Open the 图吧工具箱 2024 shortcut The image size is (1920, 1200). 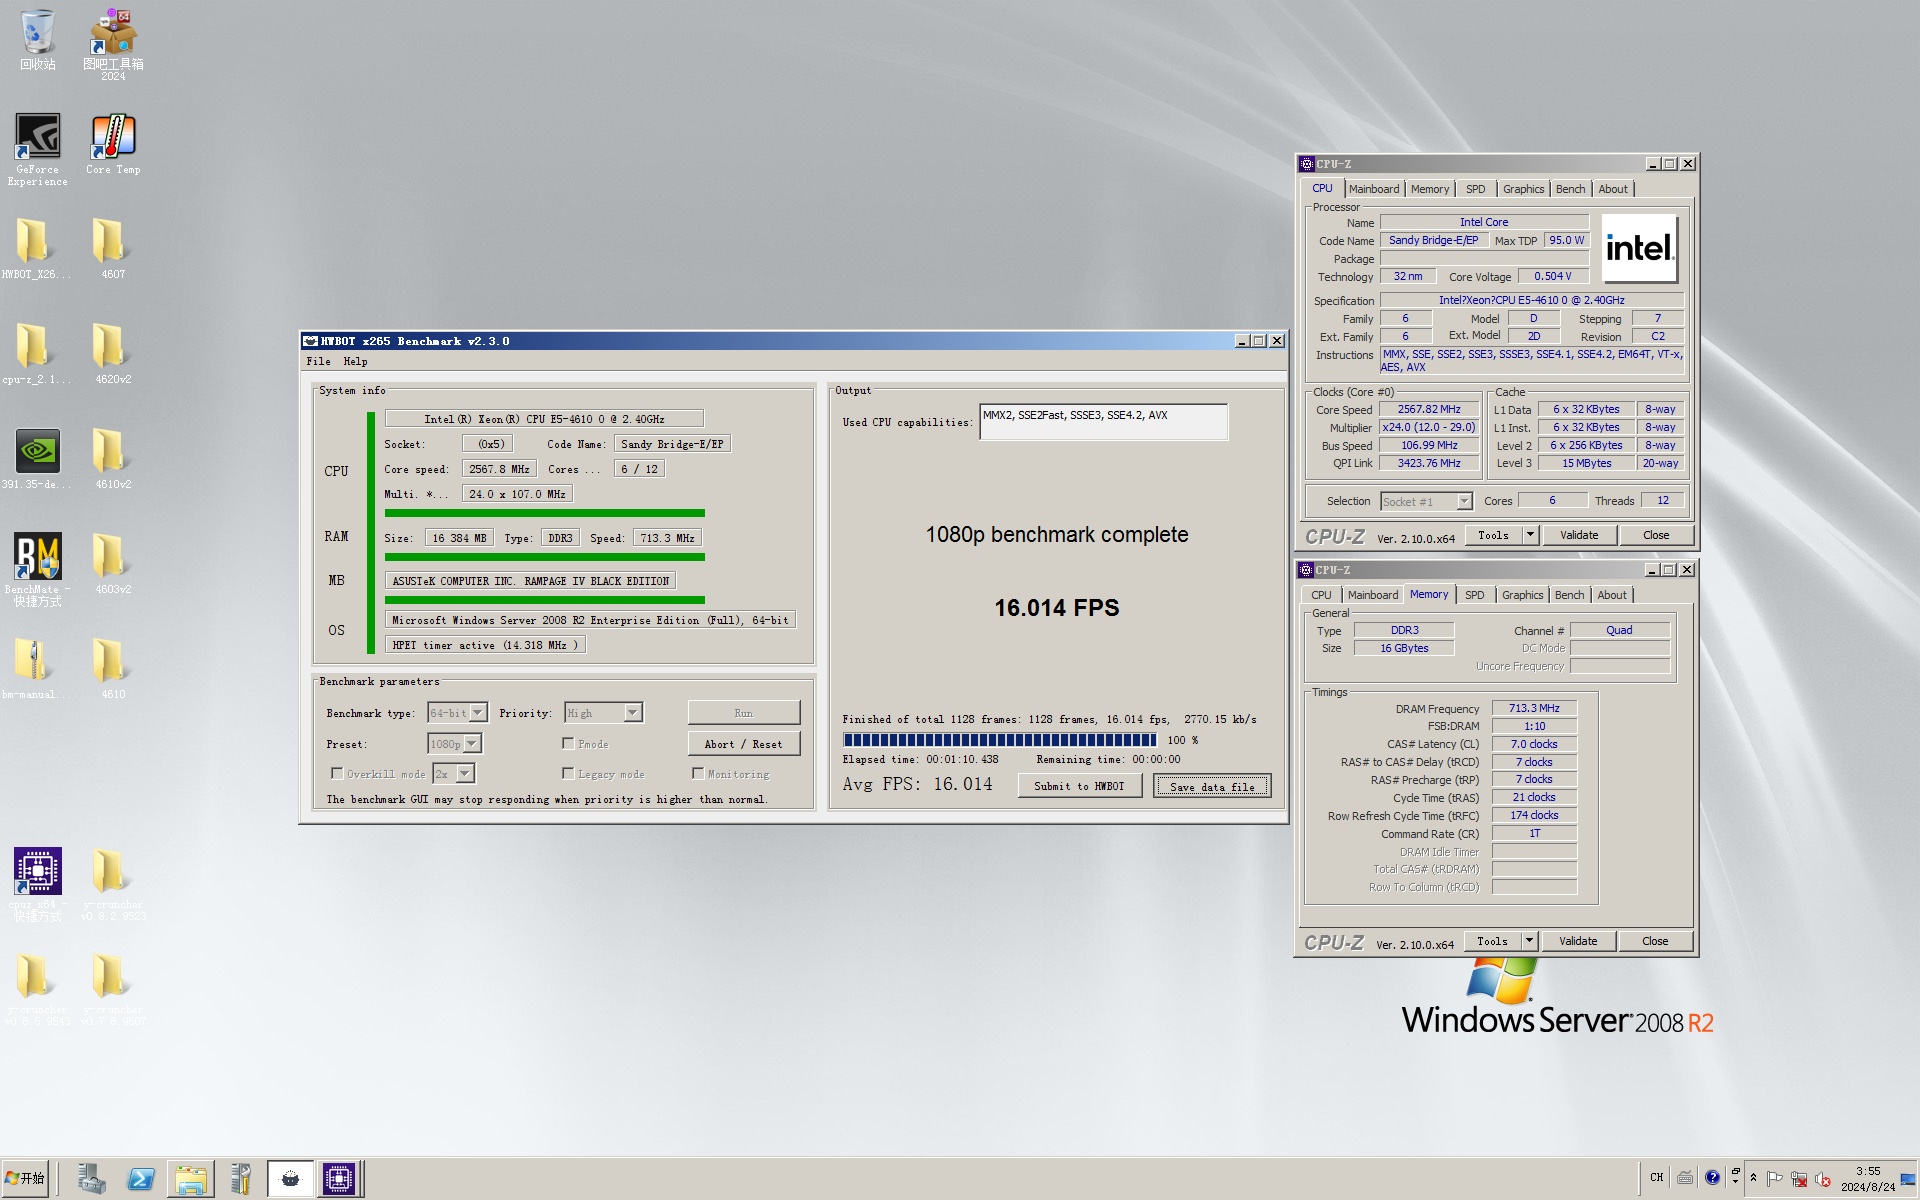(113, 45)
